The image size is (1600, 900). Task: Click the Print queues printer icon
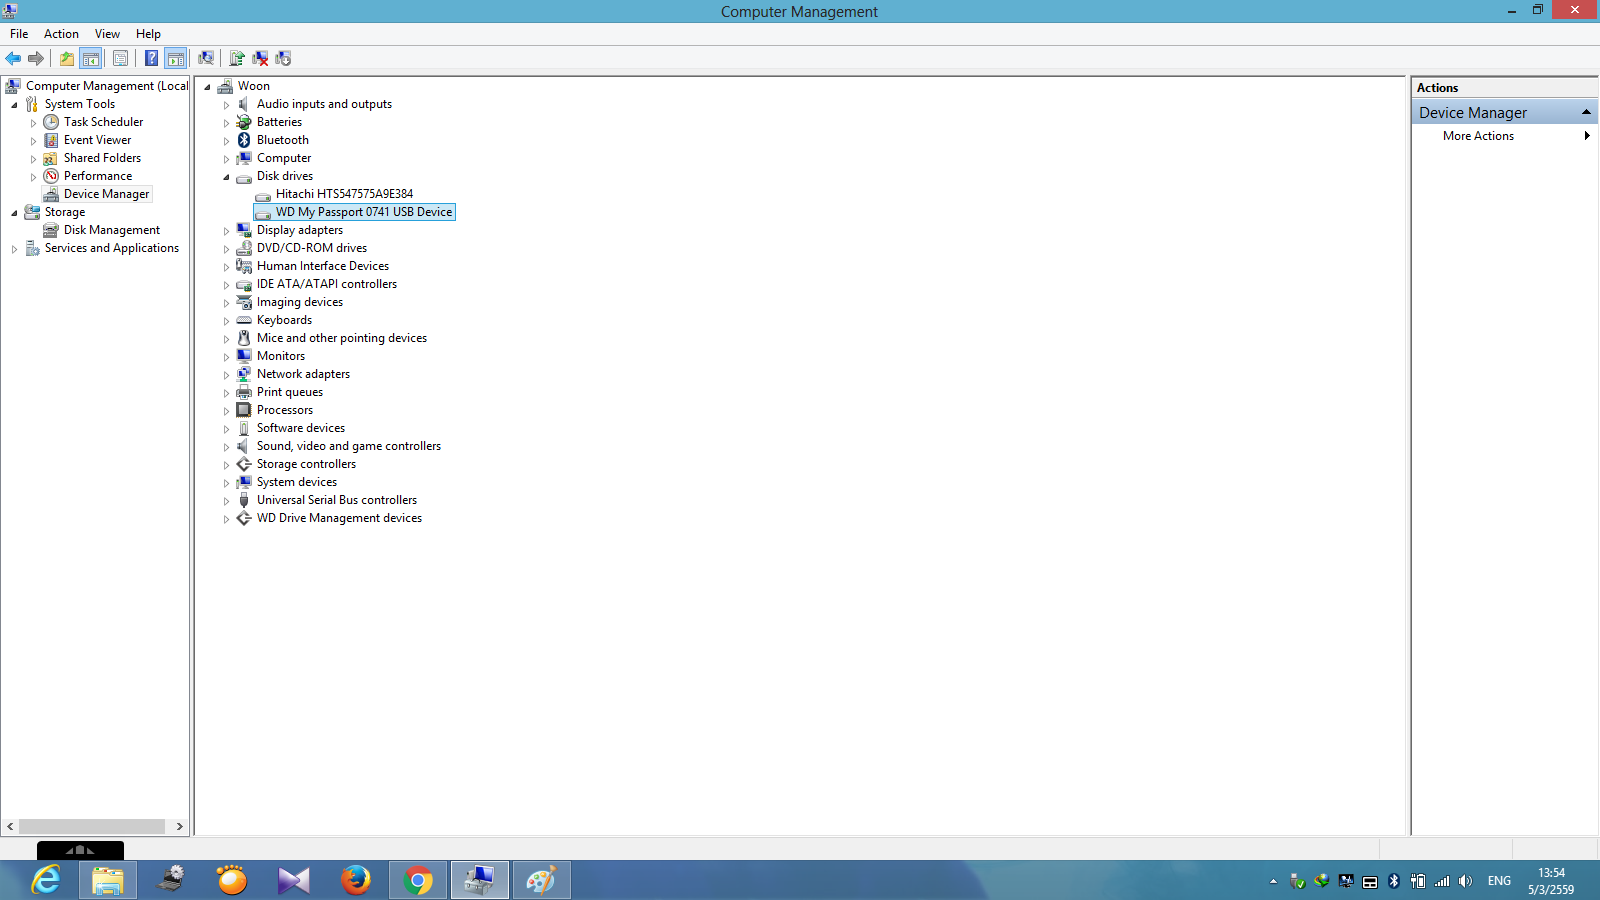244,392
